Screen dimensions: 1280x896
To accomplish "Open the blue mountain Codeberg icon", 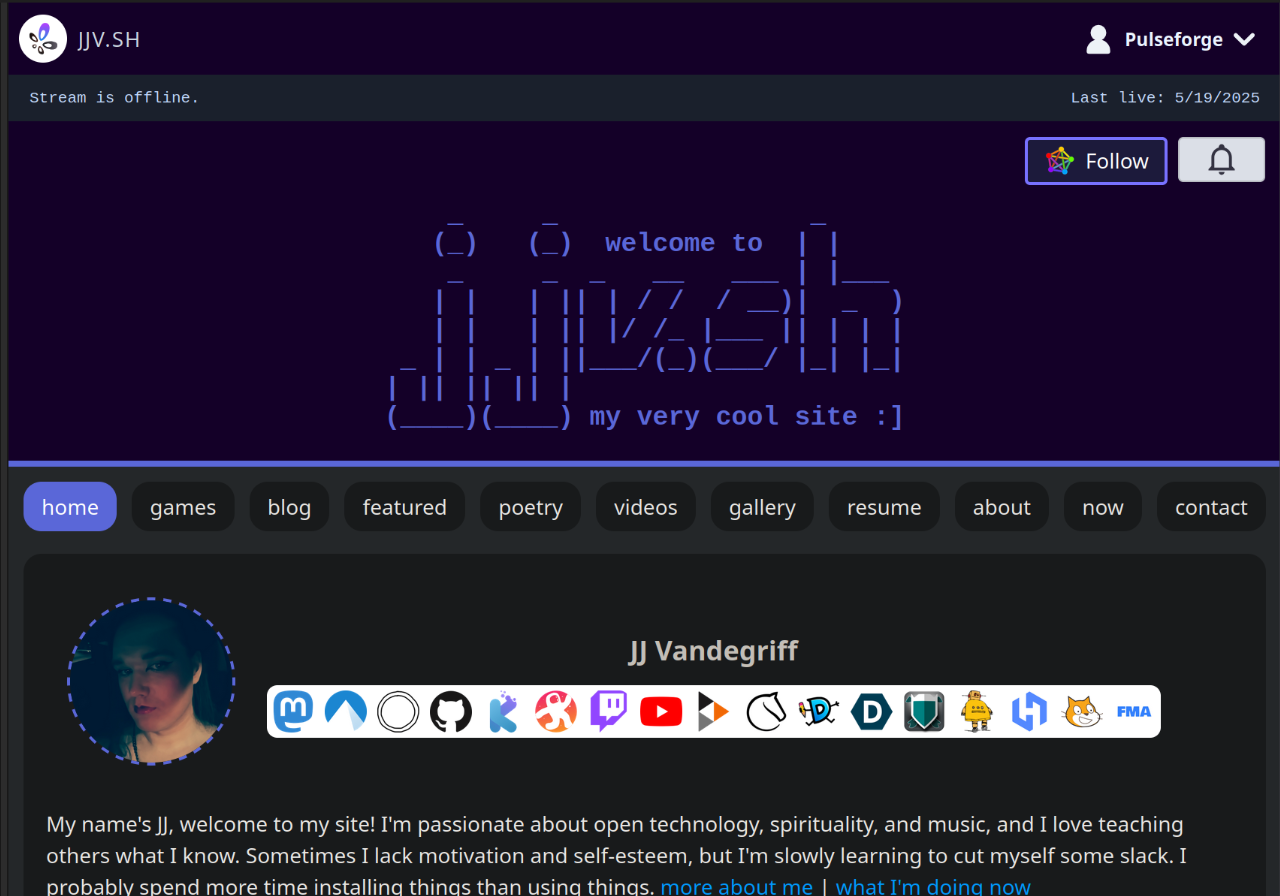I will [x=346, y=711].
